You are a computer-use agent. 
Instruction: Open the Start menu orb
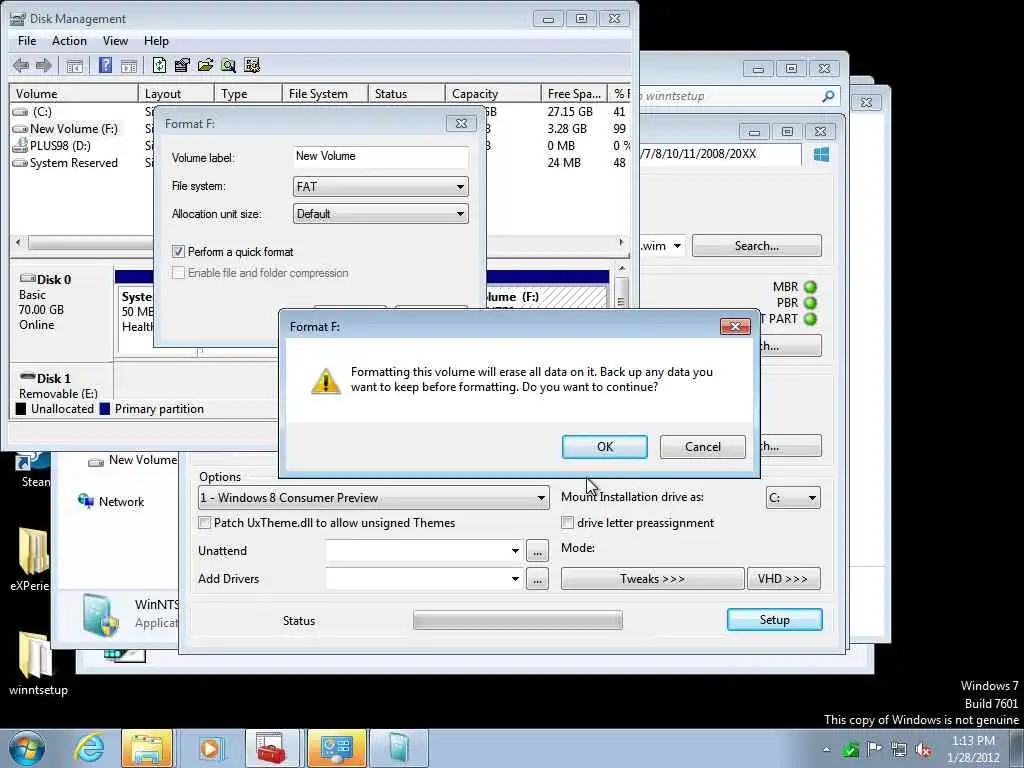pyautogui.click(x=27, y=748)
